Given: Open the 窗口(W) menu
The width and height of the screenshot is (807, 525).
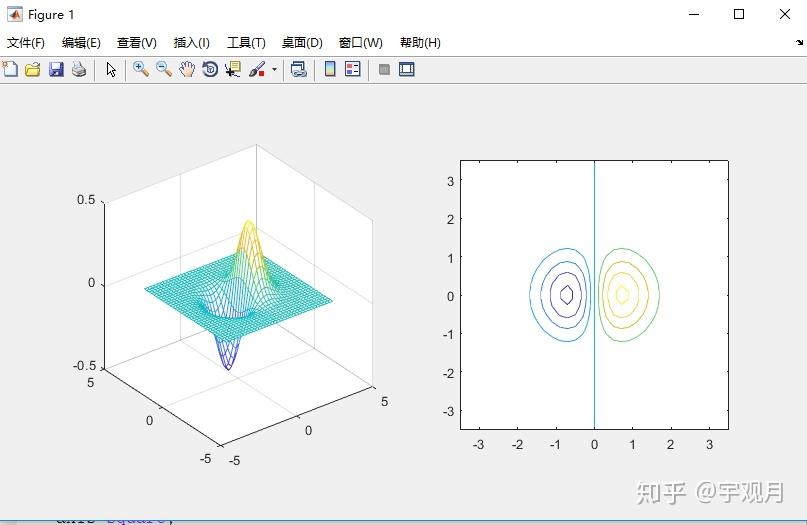Looking at the screenshot, I should pos(361,43).
